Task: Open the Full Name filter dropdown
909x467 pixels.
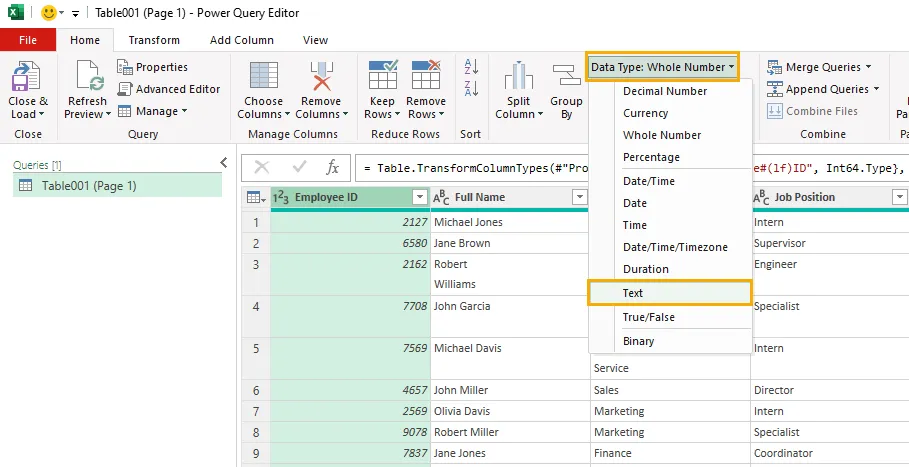Action: pyautogui.click(x=580, y=198)
